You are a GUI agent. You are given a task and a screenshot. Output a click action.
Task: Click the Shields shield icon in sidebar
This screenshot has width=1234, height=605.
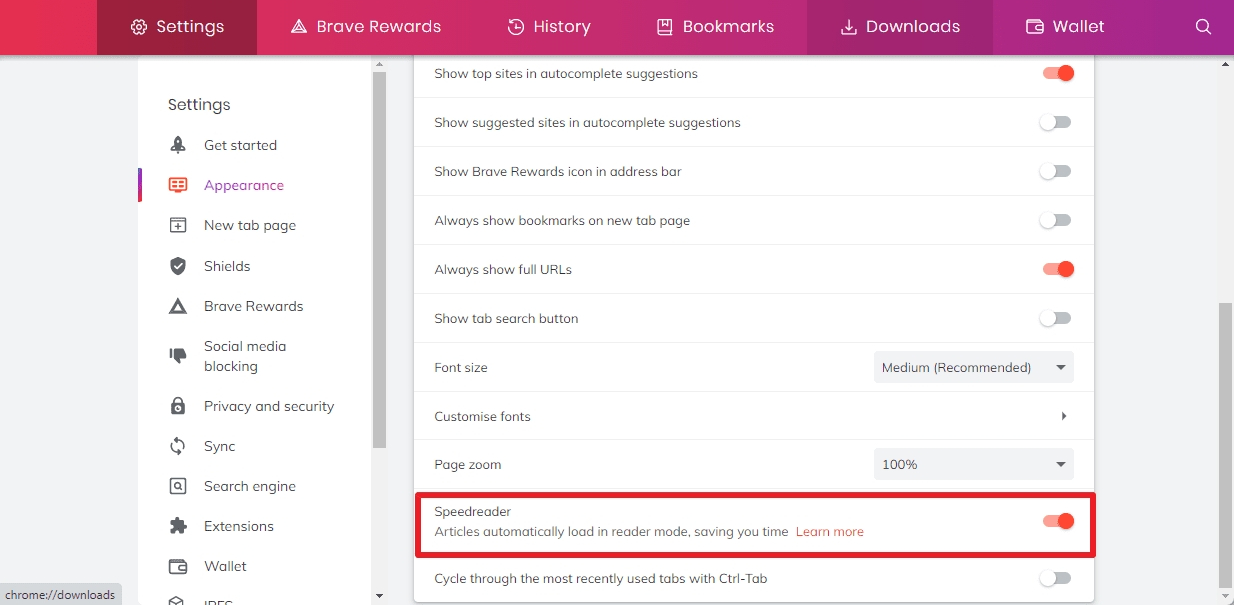click(178, 266)
